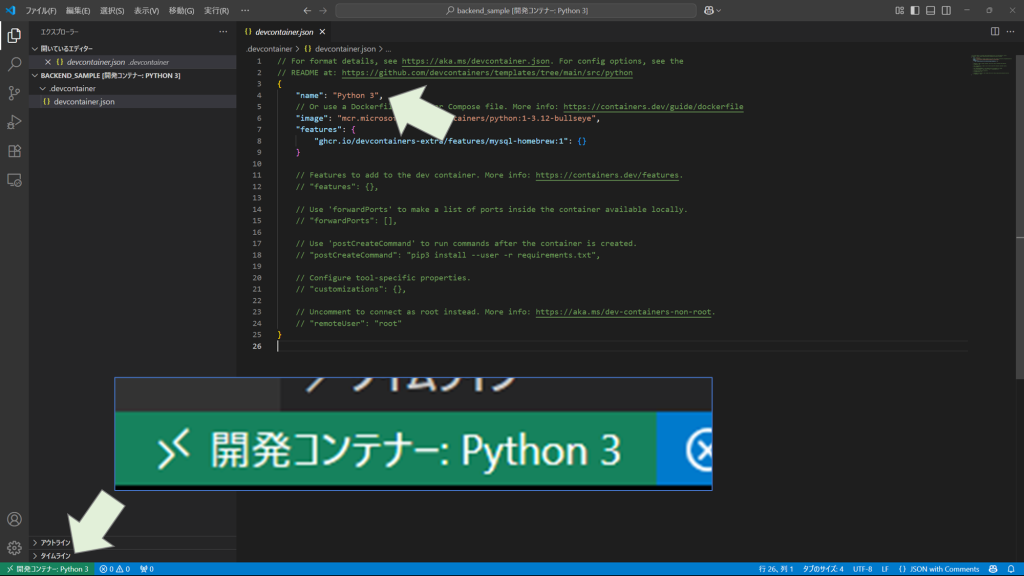This screenshot has height=576, width=1024.
Task: Open the 表示(V) menu
Action: [x=146, y=10]
